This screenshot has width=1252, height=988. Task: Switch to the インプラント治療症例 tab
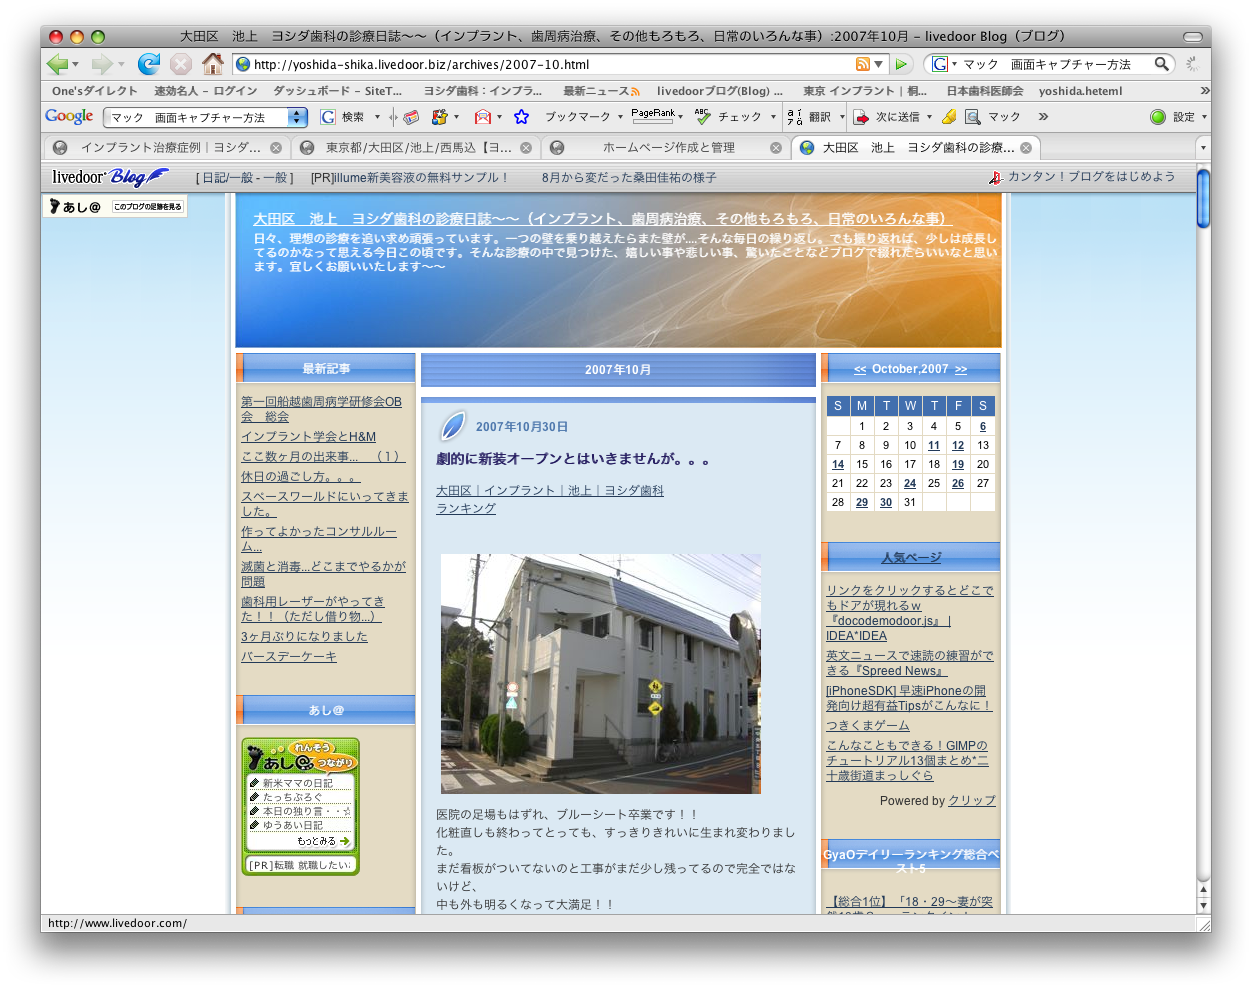coord(169,147)
